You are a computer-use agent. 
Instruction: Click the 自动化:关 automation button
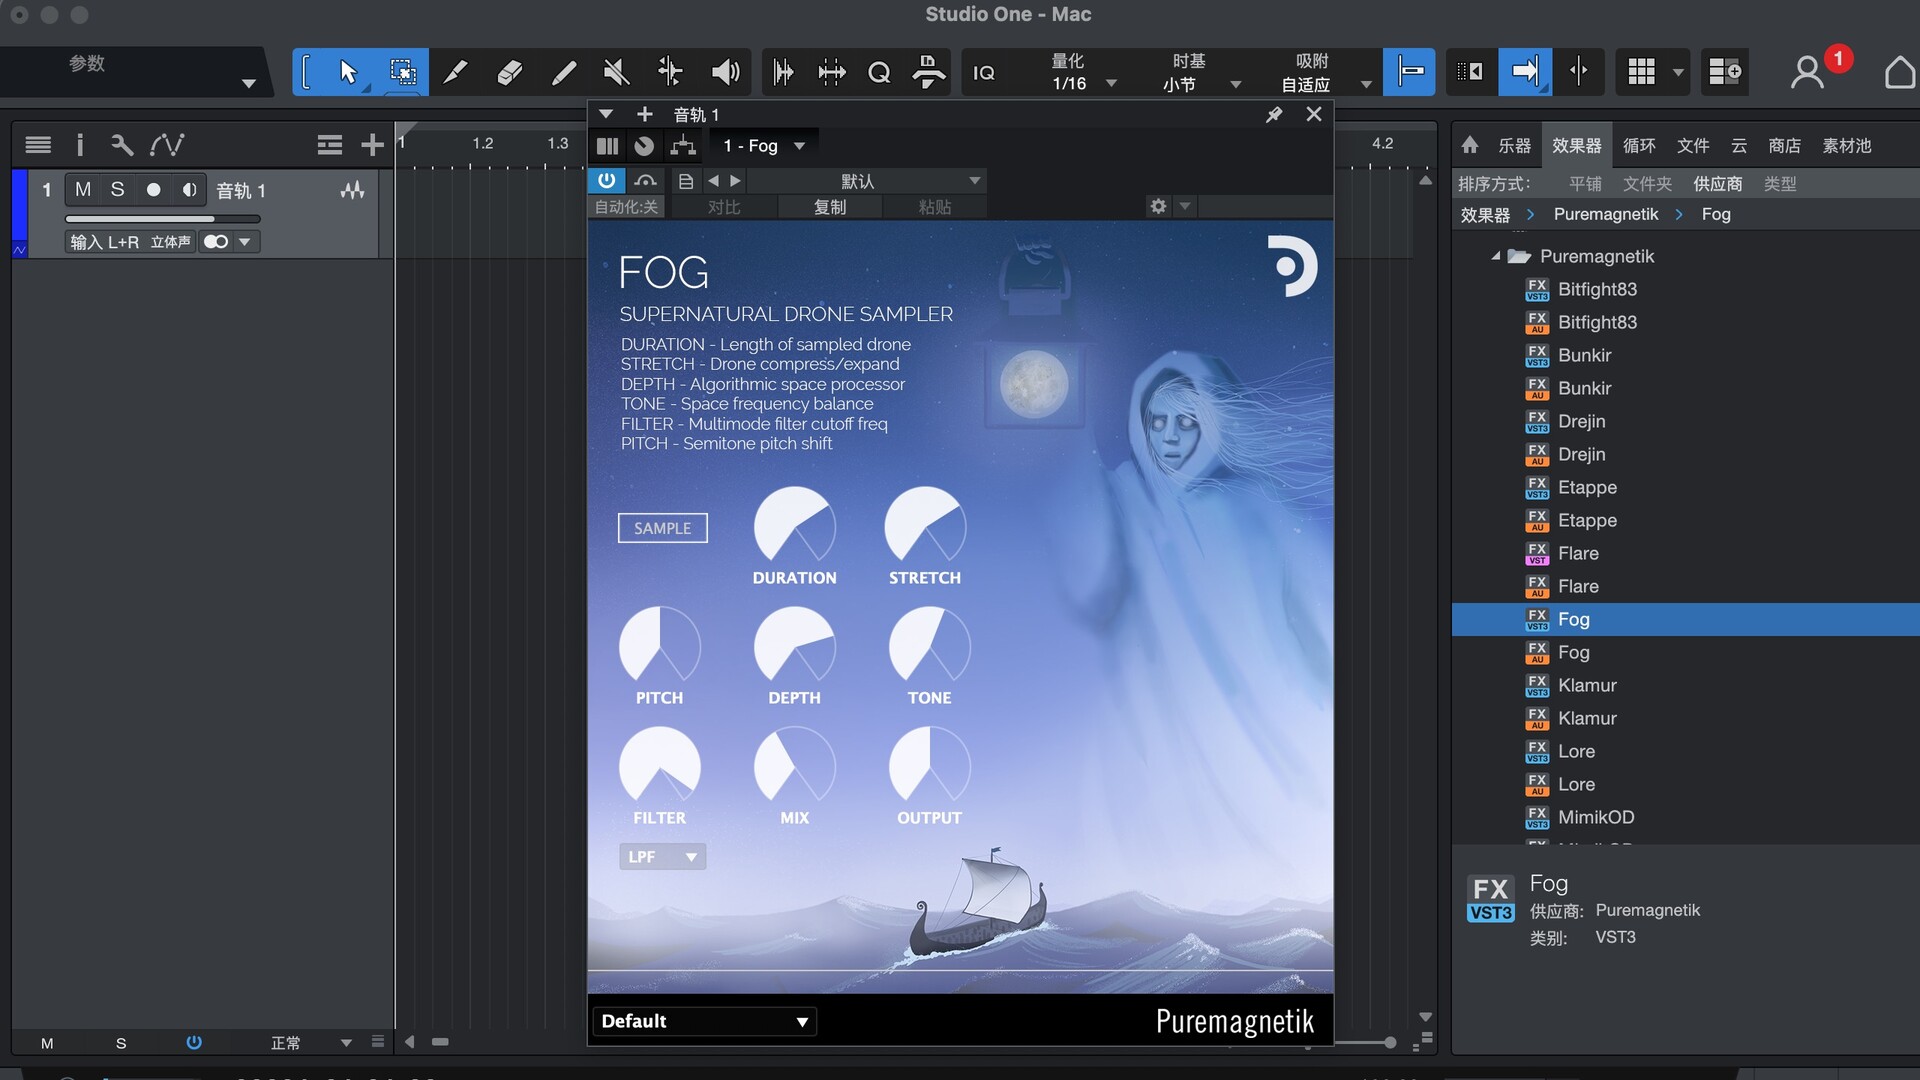click(x=627, y=207)
